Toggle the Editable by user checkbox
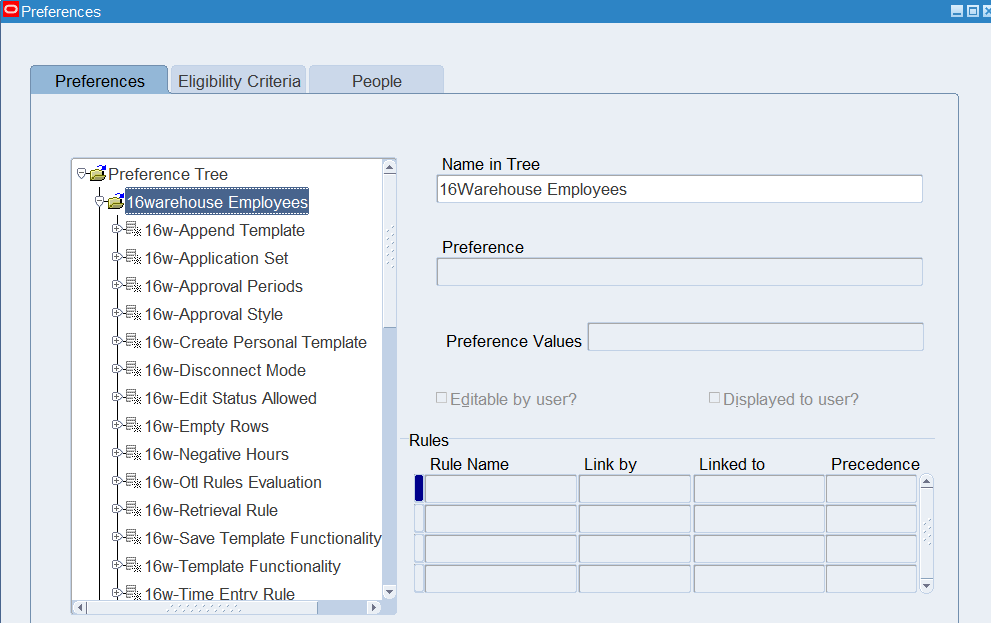 coord(442,398)
